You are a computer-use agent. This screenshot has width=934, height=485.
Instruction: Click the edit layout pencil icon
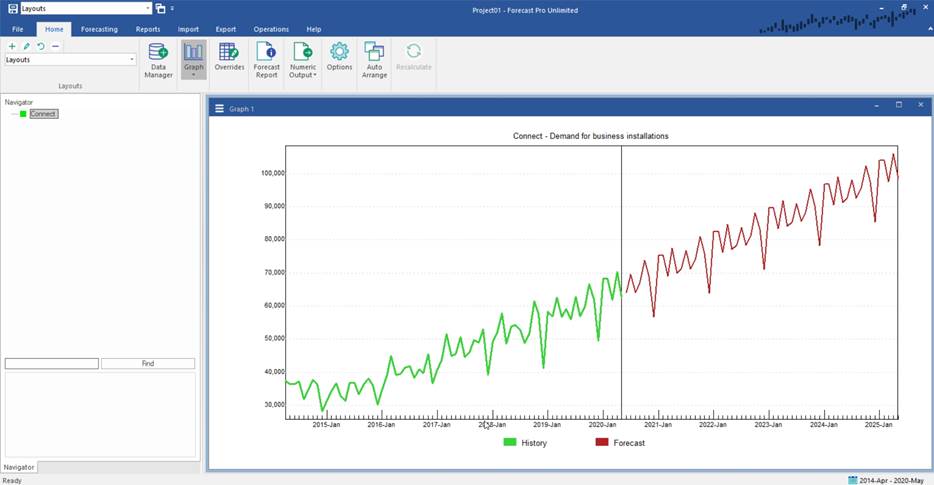coord(27,46)
